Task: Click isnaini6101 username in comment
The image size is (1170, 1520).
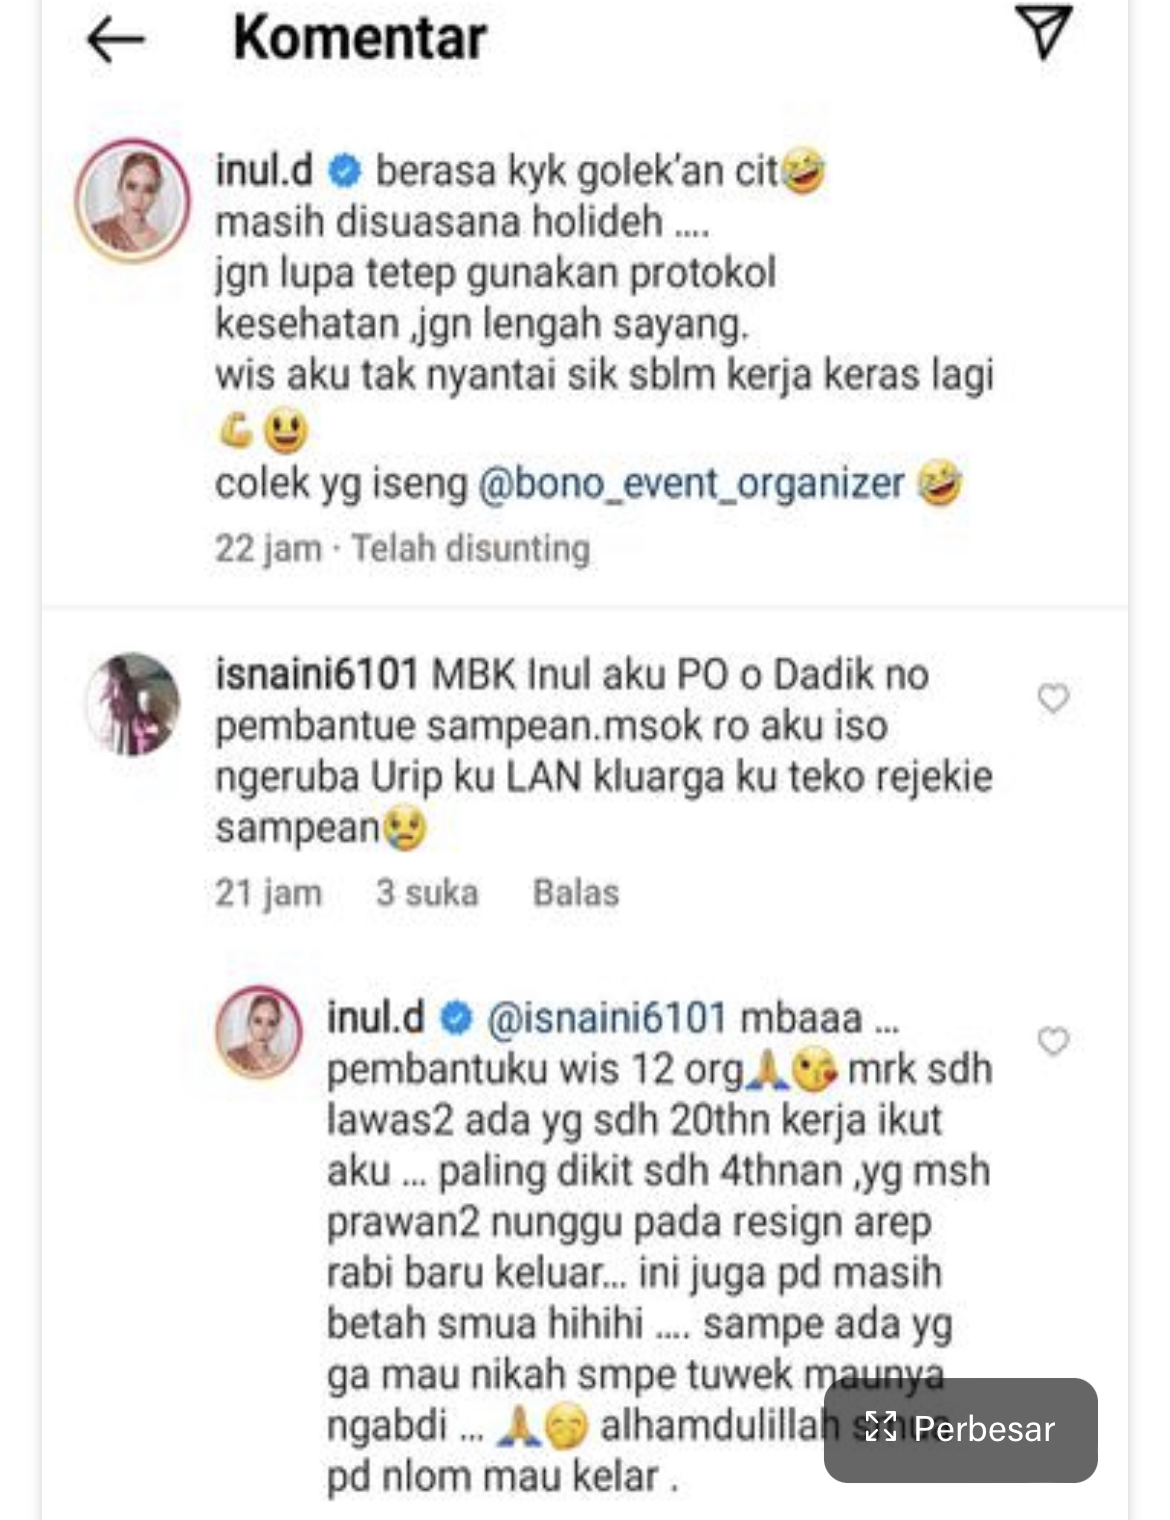Action: pyautogui.click(x=316, y=675)
